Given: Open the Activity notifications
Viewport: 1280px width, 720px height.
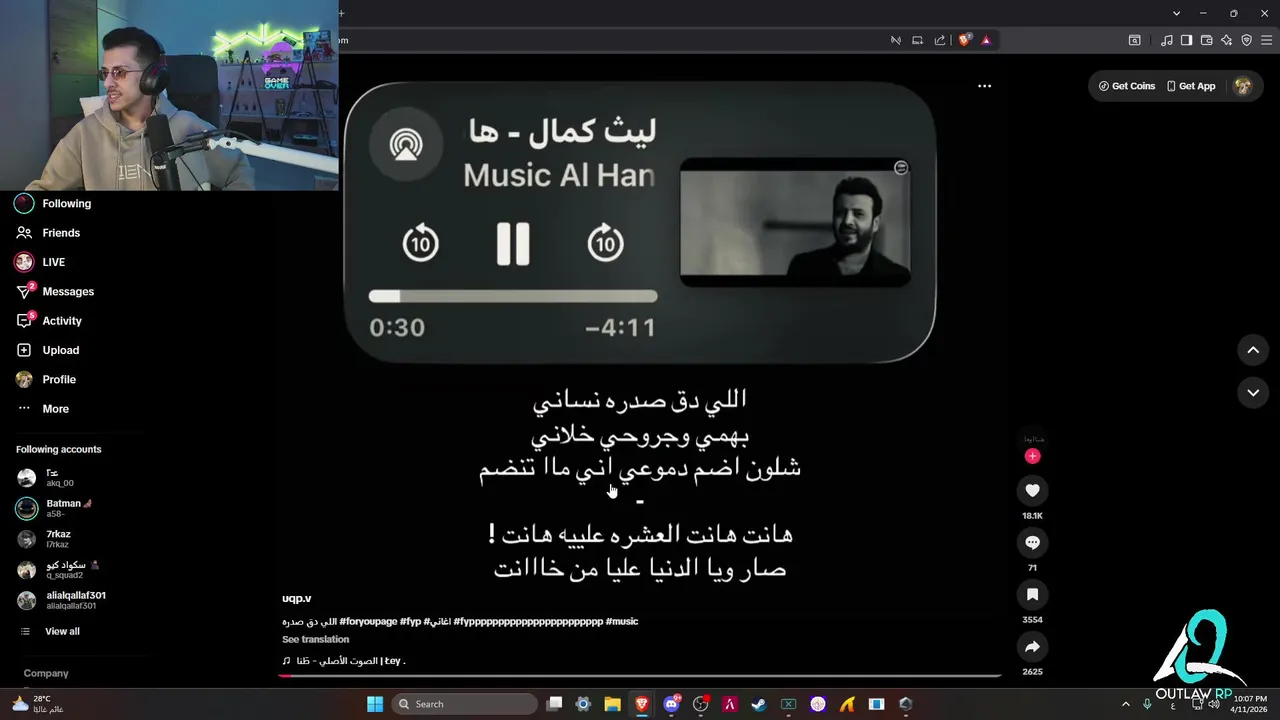Looking at the screenshot, I should click(x=49, y=320).
